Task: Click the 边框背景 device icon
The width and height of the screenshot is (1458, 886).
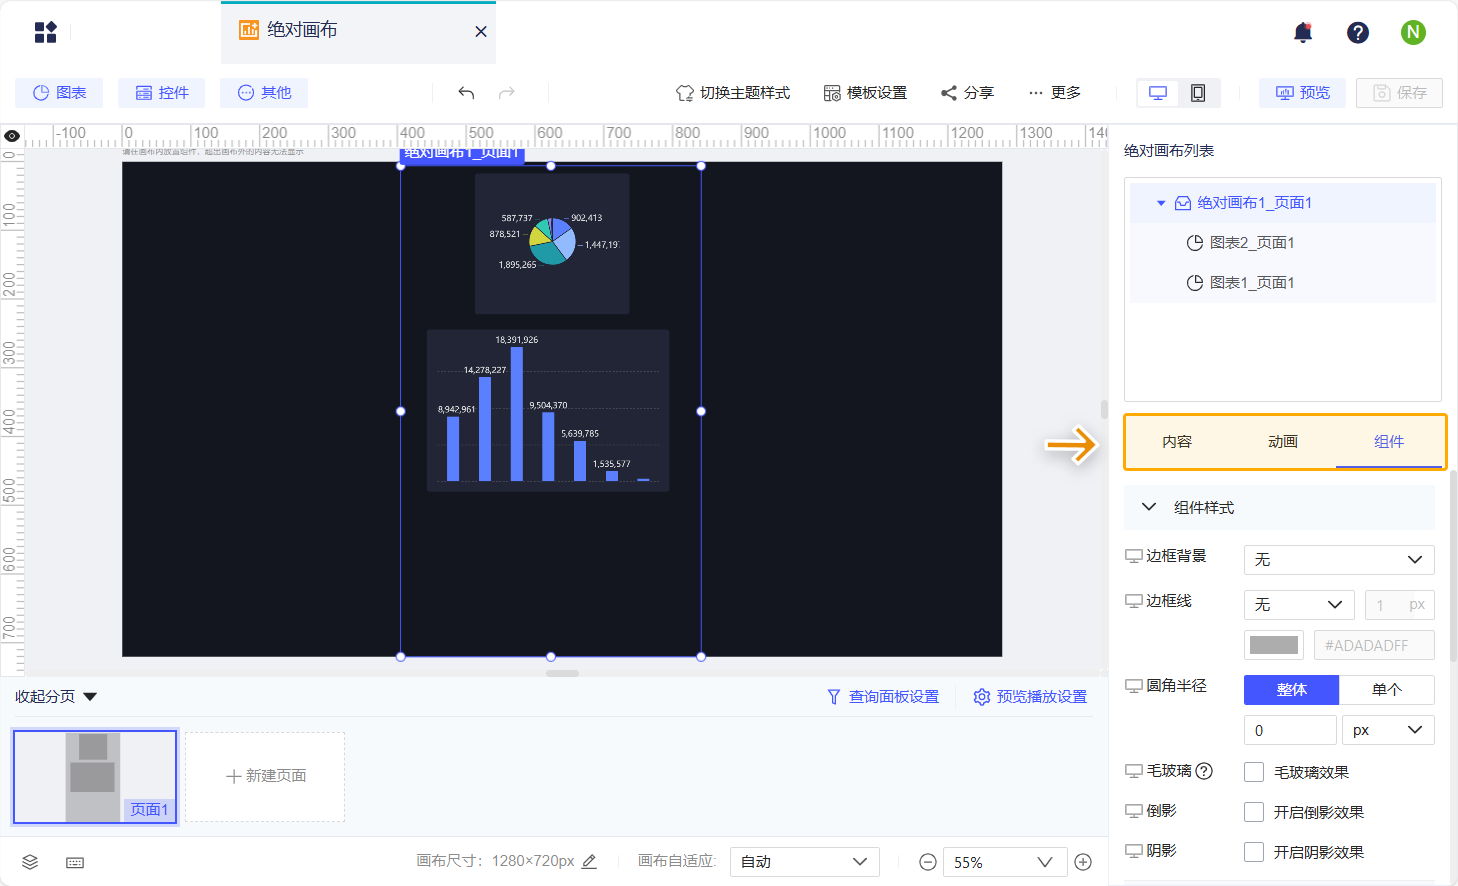Action: [1134, 556]
